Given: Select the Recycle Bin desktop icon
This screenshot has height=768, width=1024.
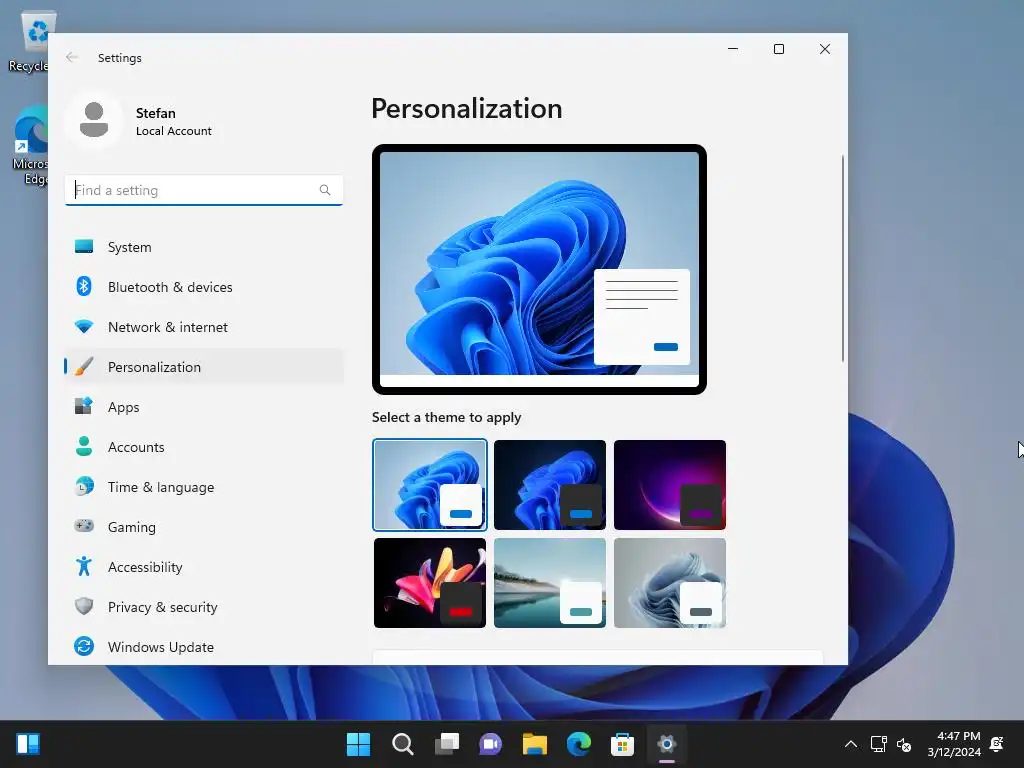Looking at the screenshot, I should tap(29, 41).
